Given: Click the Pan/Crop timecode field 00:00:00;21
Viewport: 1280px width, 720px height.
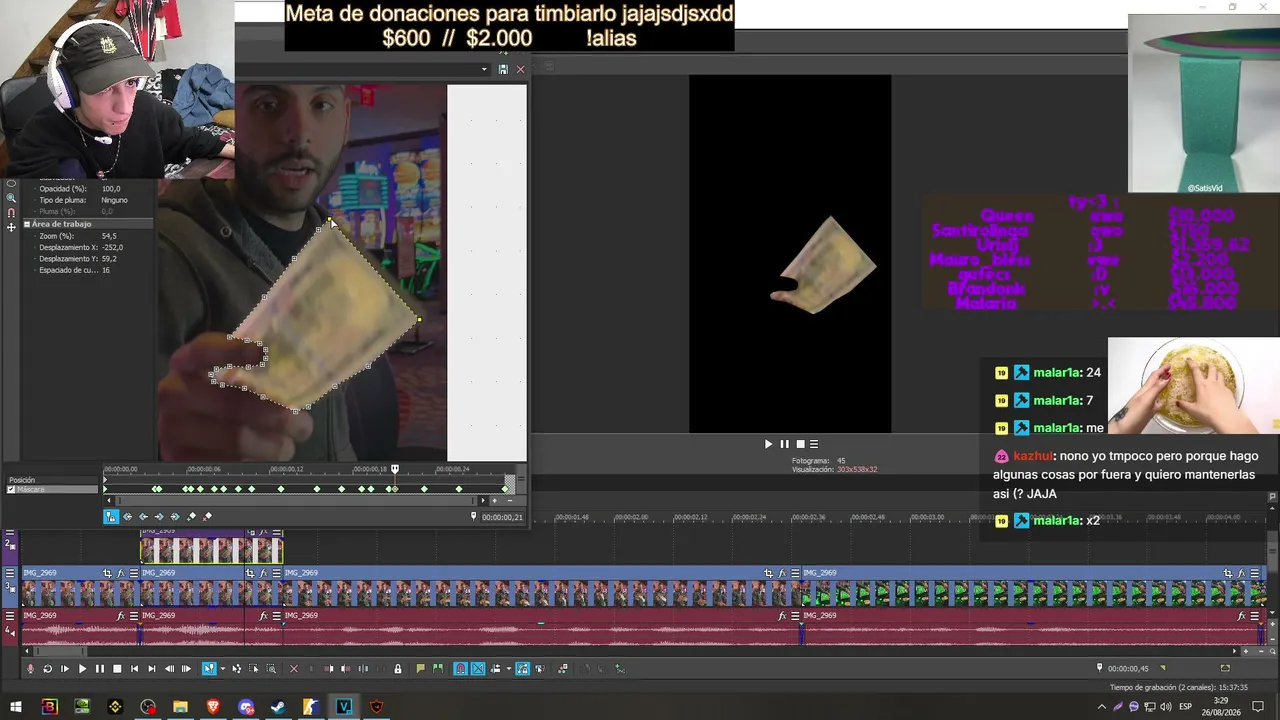Looking at the screenshot, I should point(502,517).
